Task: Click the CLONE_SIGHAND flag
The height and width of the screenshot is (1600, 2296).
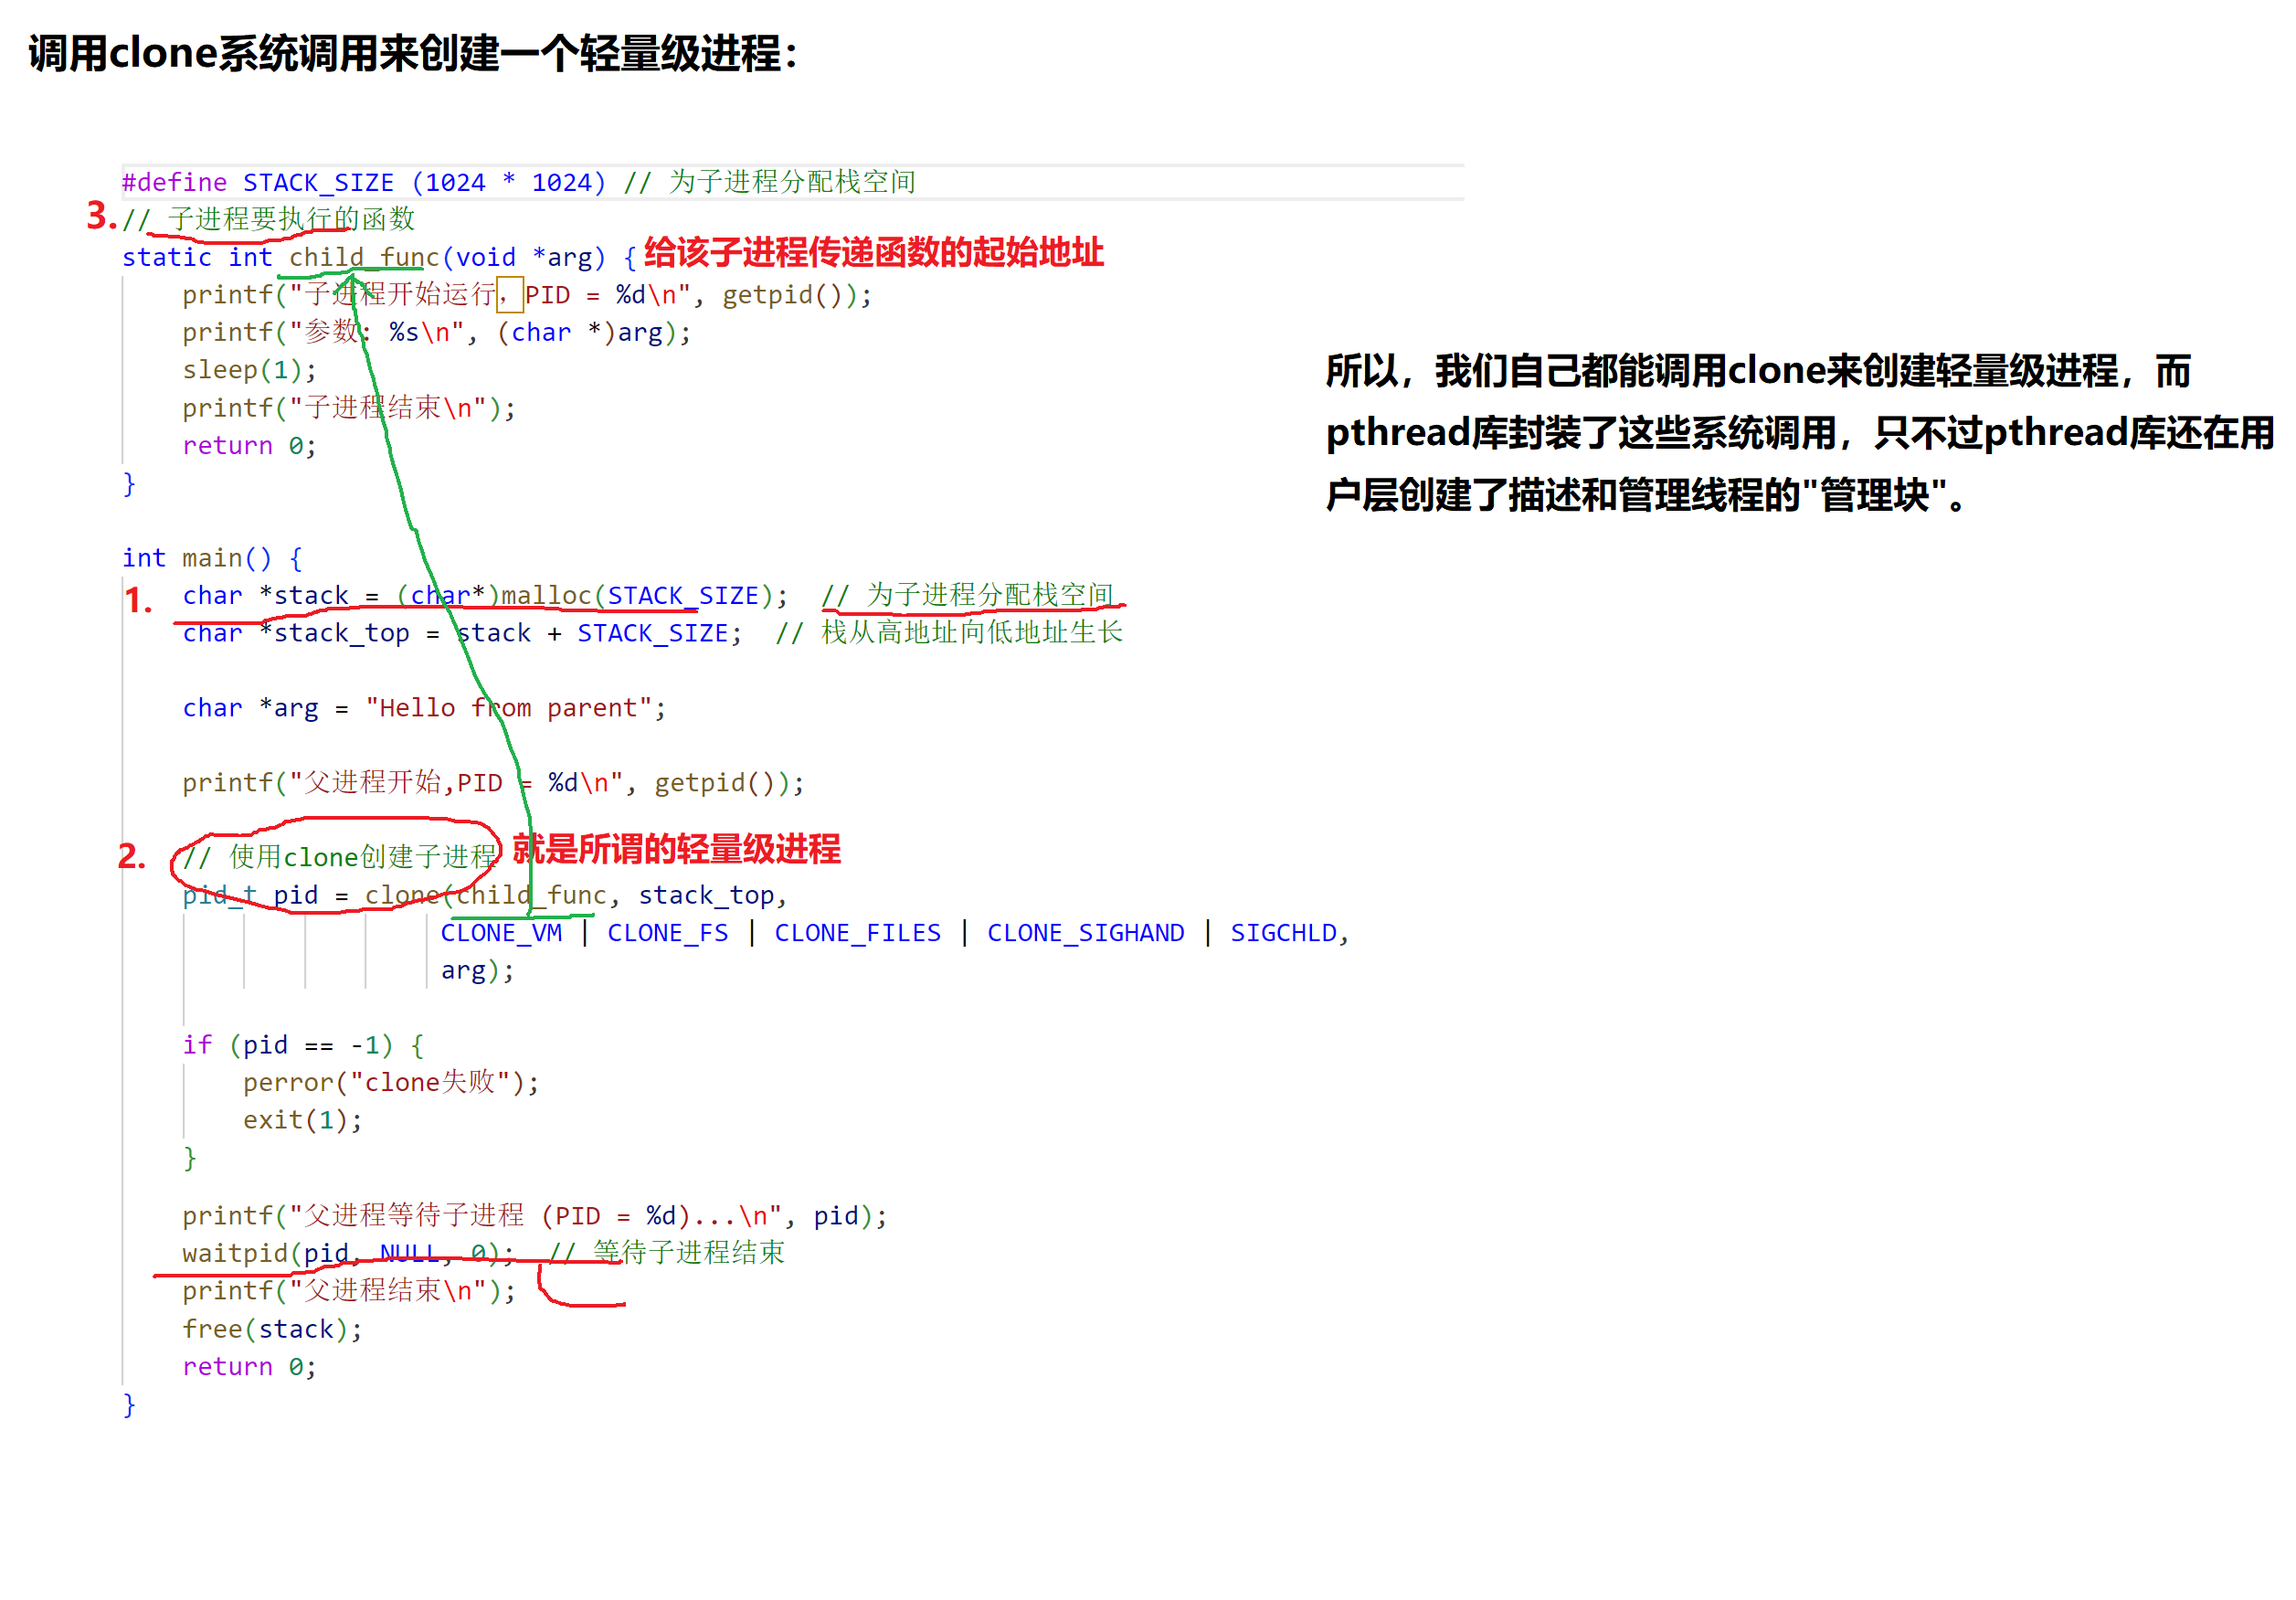Action: pos(1085,933)
